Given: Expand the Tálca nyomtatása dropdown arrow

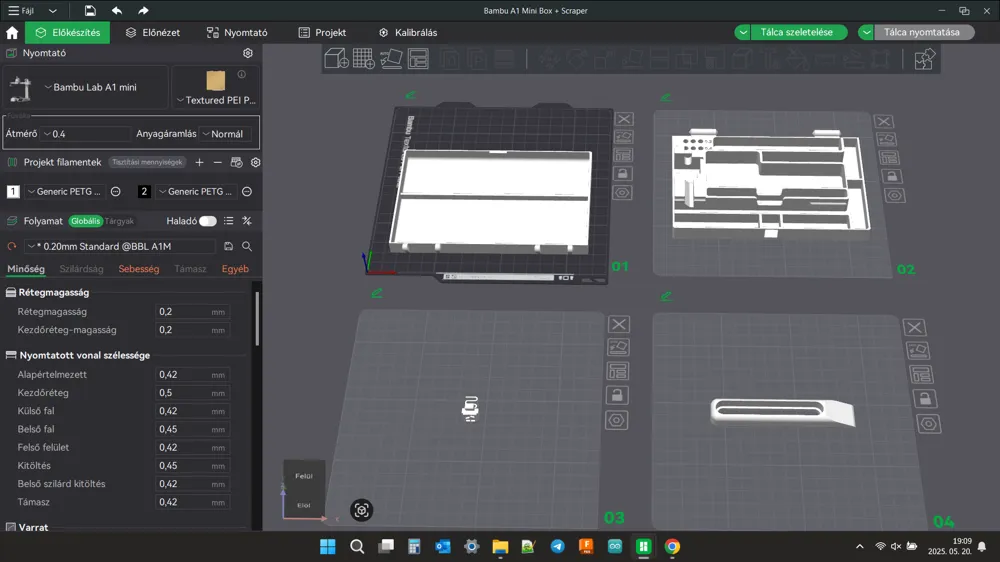Looking at the screenshot, I should [x=866, y=32].
